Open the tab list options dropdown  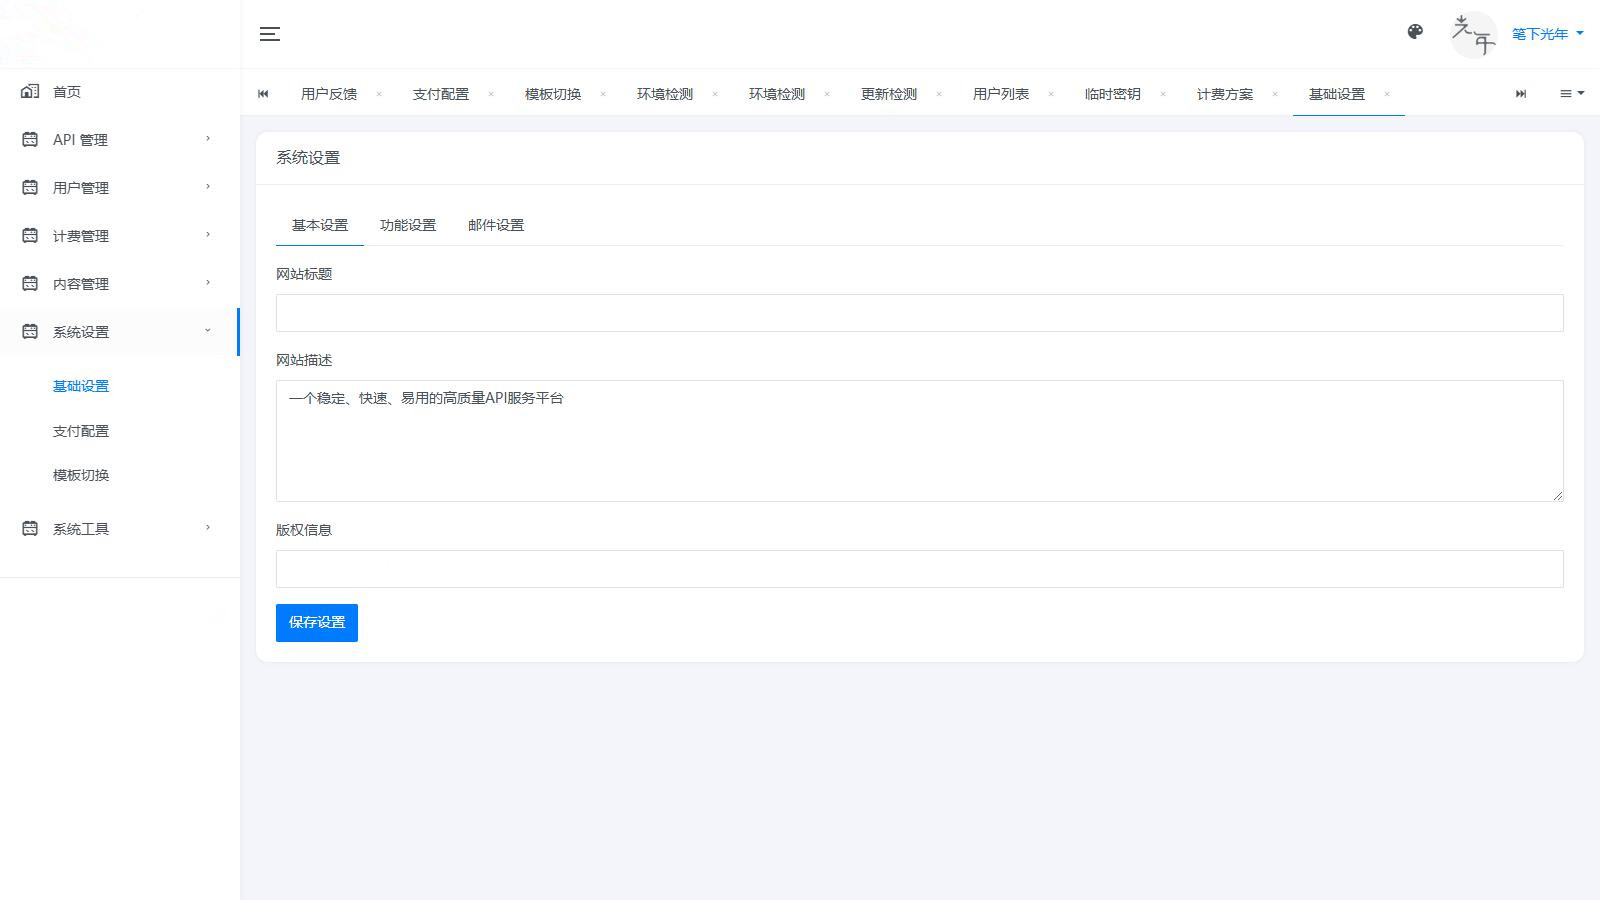(1571, 93)
